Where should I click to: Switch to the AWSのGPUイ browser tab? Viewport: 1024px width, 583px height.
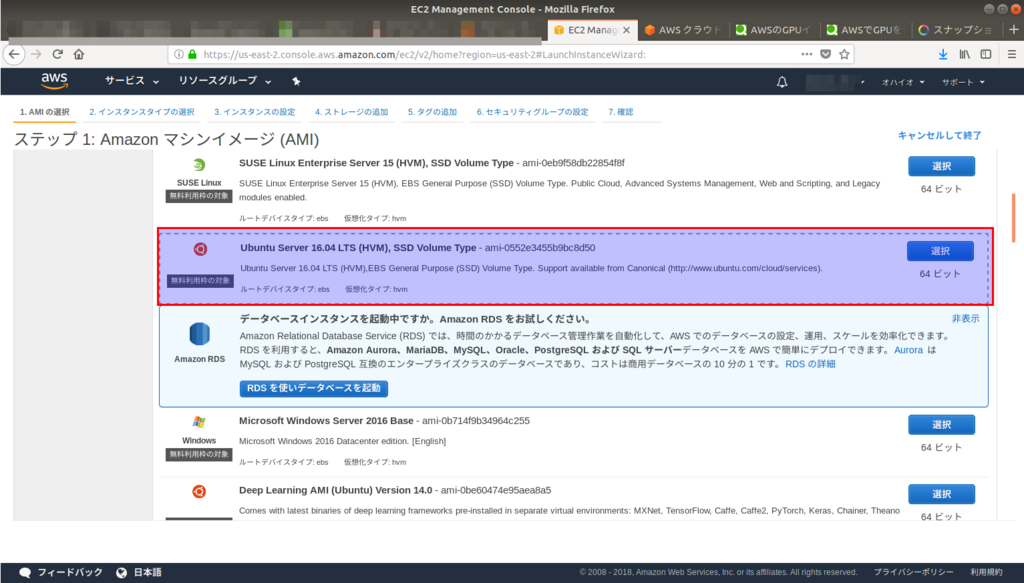pyautogui.click(x=773, y=30)
